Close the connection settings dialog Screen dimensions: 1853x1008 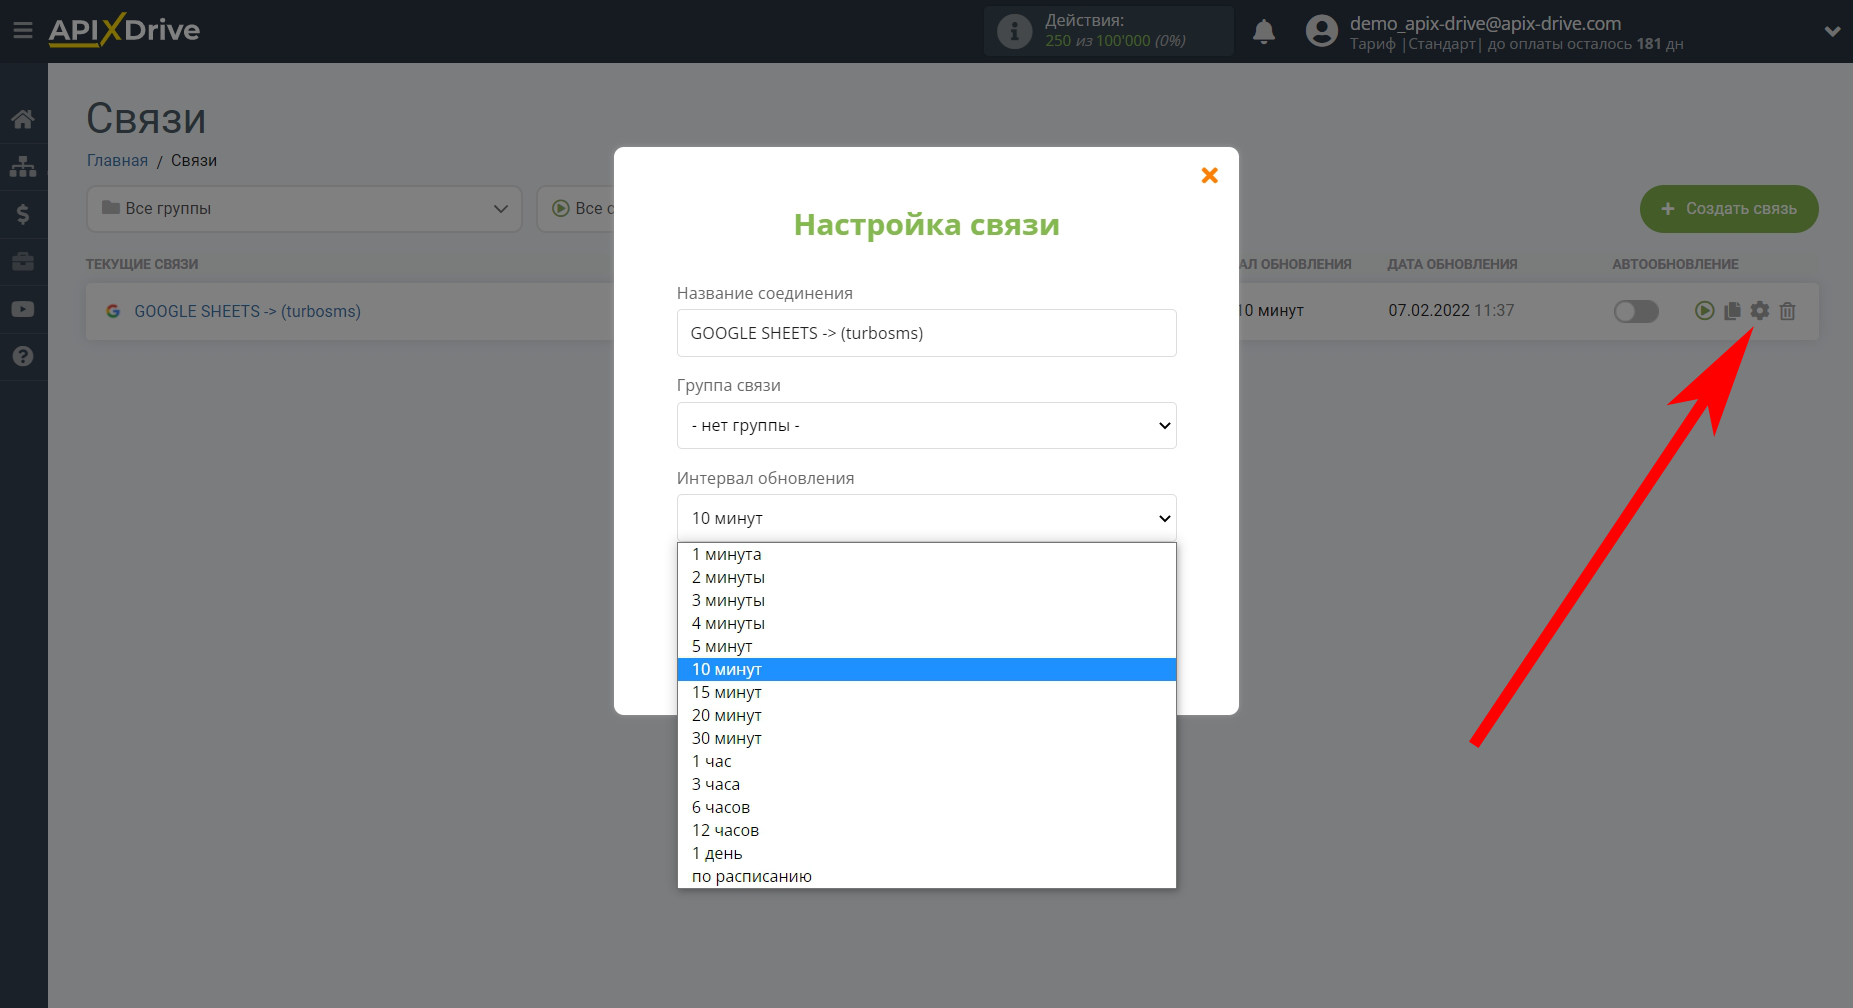coord(1209,175)
